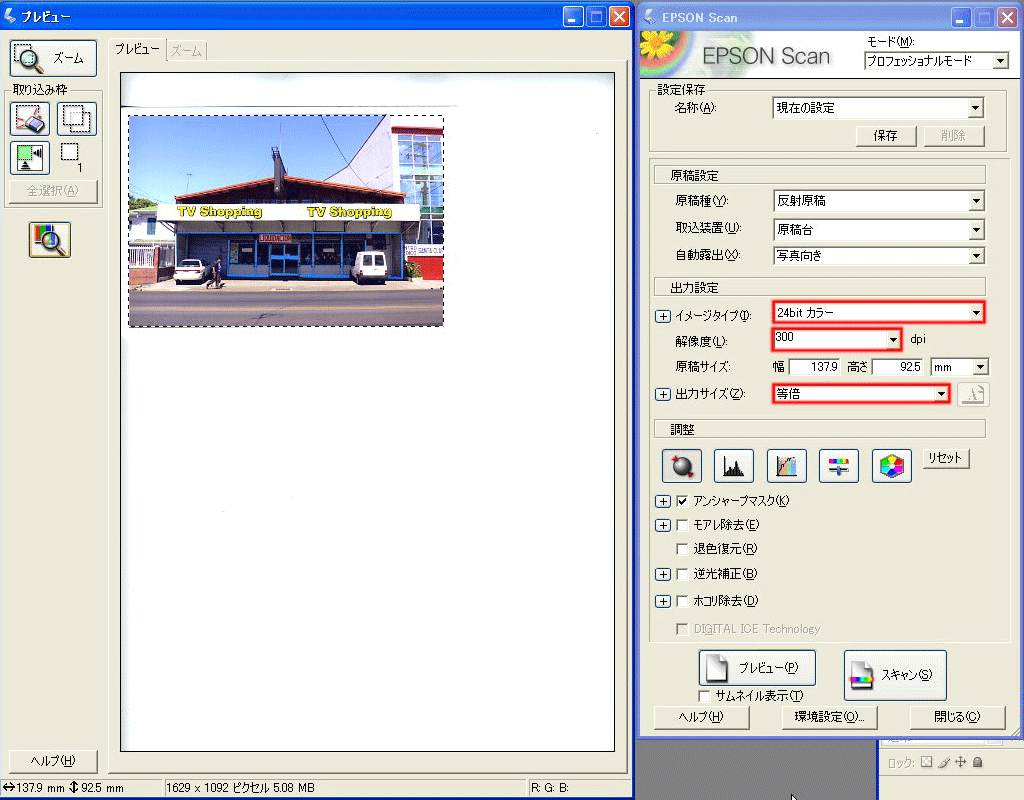Expand the イメージタイプ plus expander
Image resolution: width=1024 pixels, height=800 pixels.
(x=663, y=316)
